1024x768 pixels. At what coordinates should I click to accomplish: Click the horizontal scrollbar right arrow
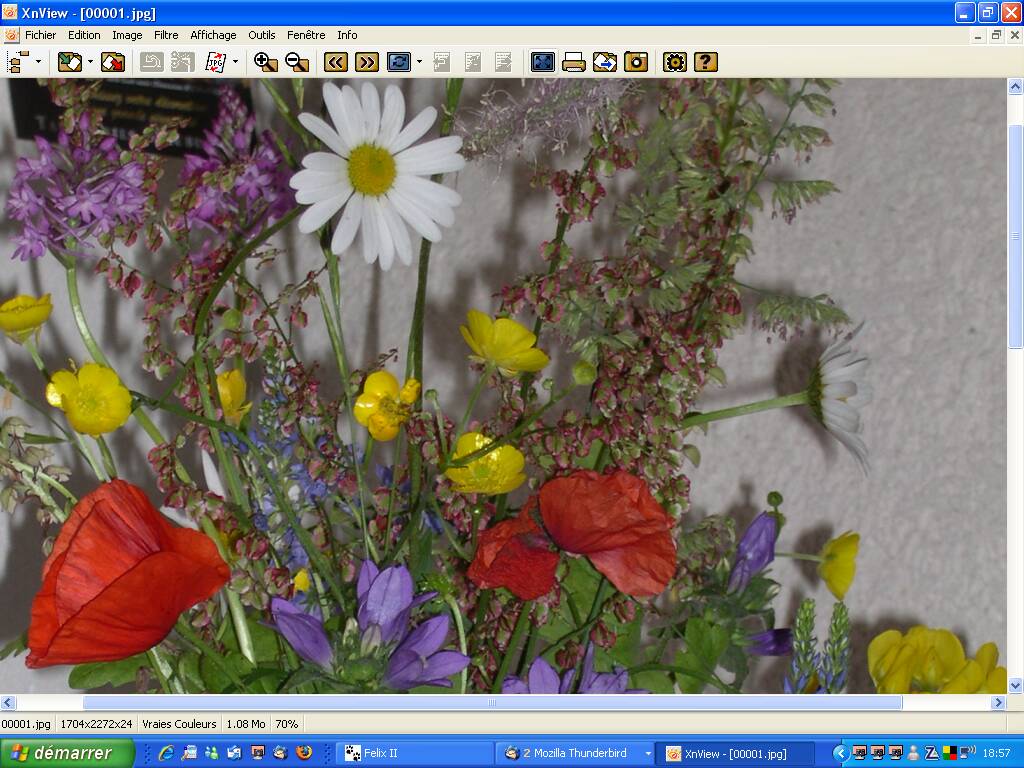pyautogui.click(x=997, y=703)
